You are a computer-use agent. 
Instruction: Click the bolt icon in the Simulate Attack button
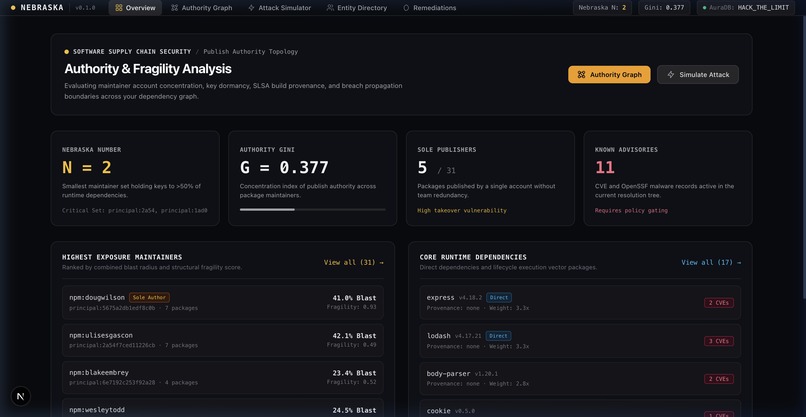click(x=671, y=75)
